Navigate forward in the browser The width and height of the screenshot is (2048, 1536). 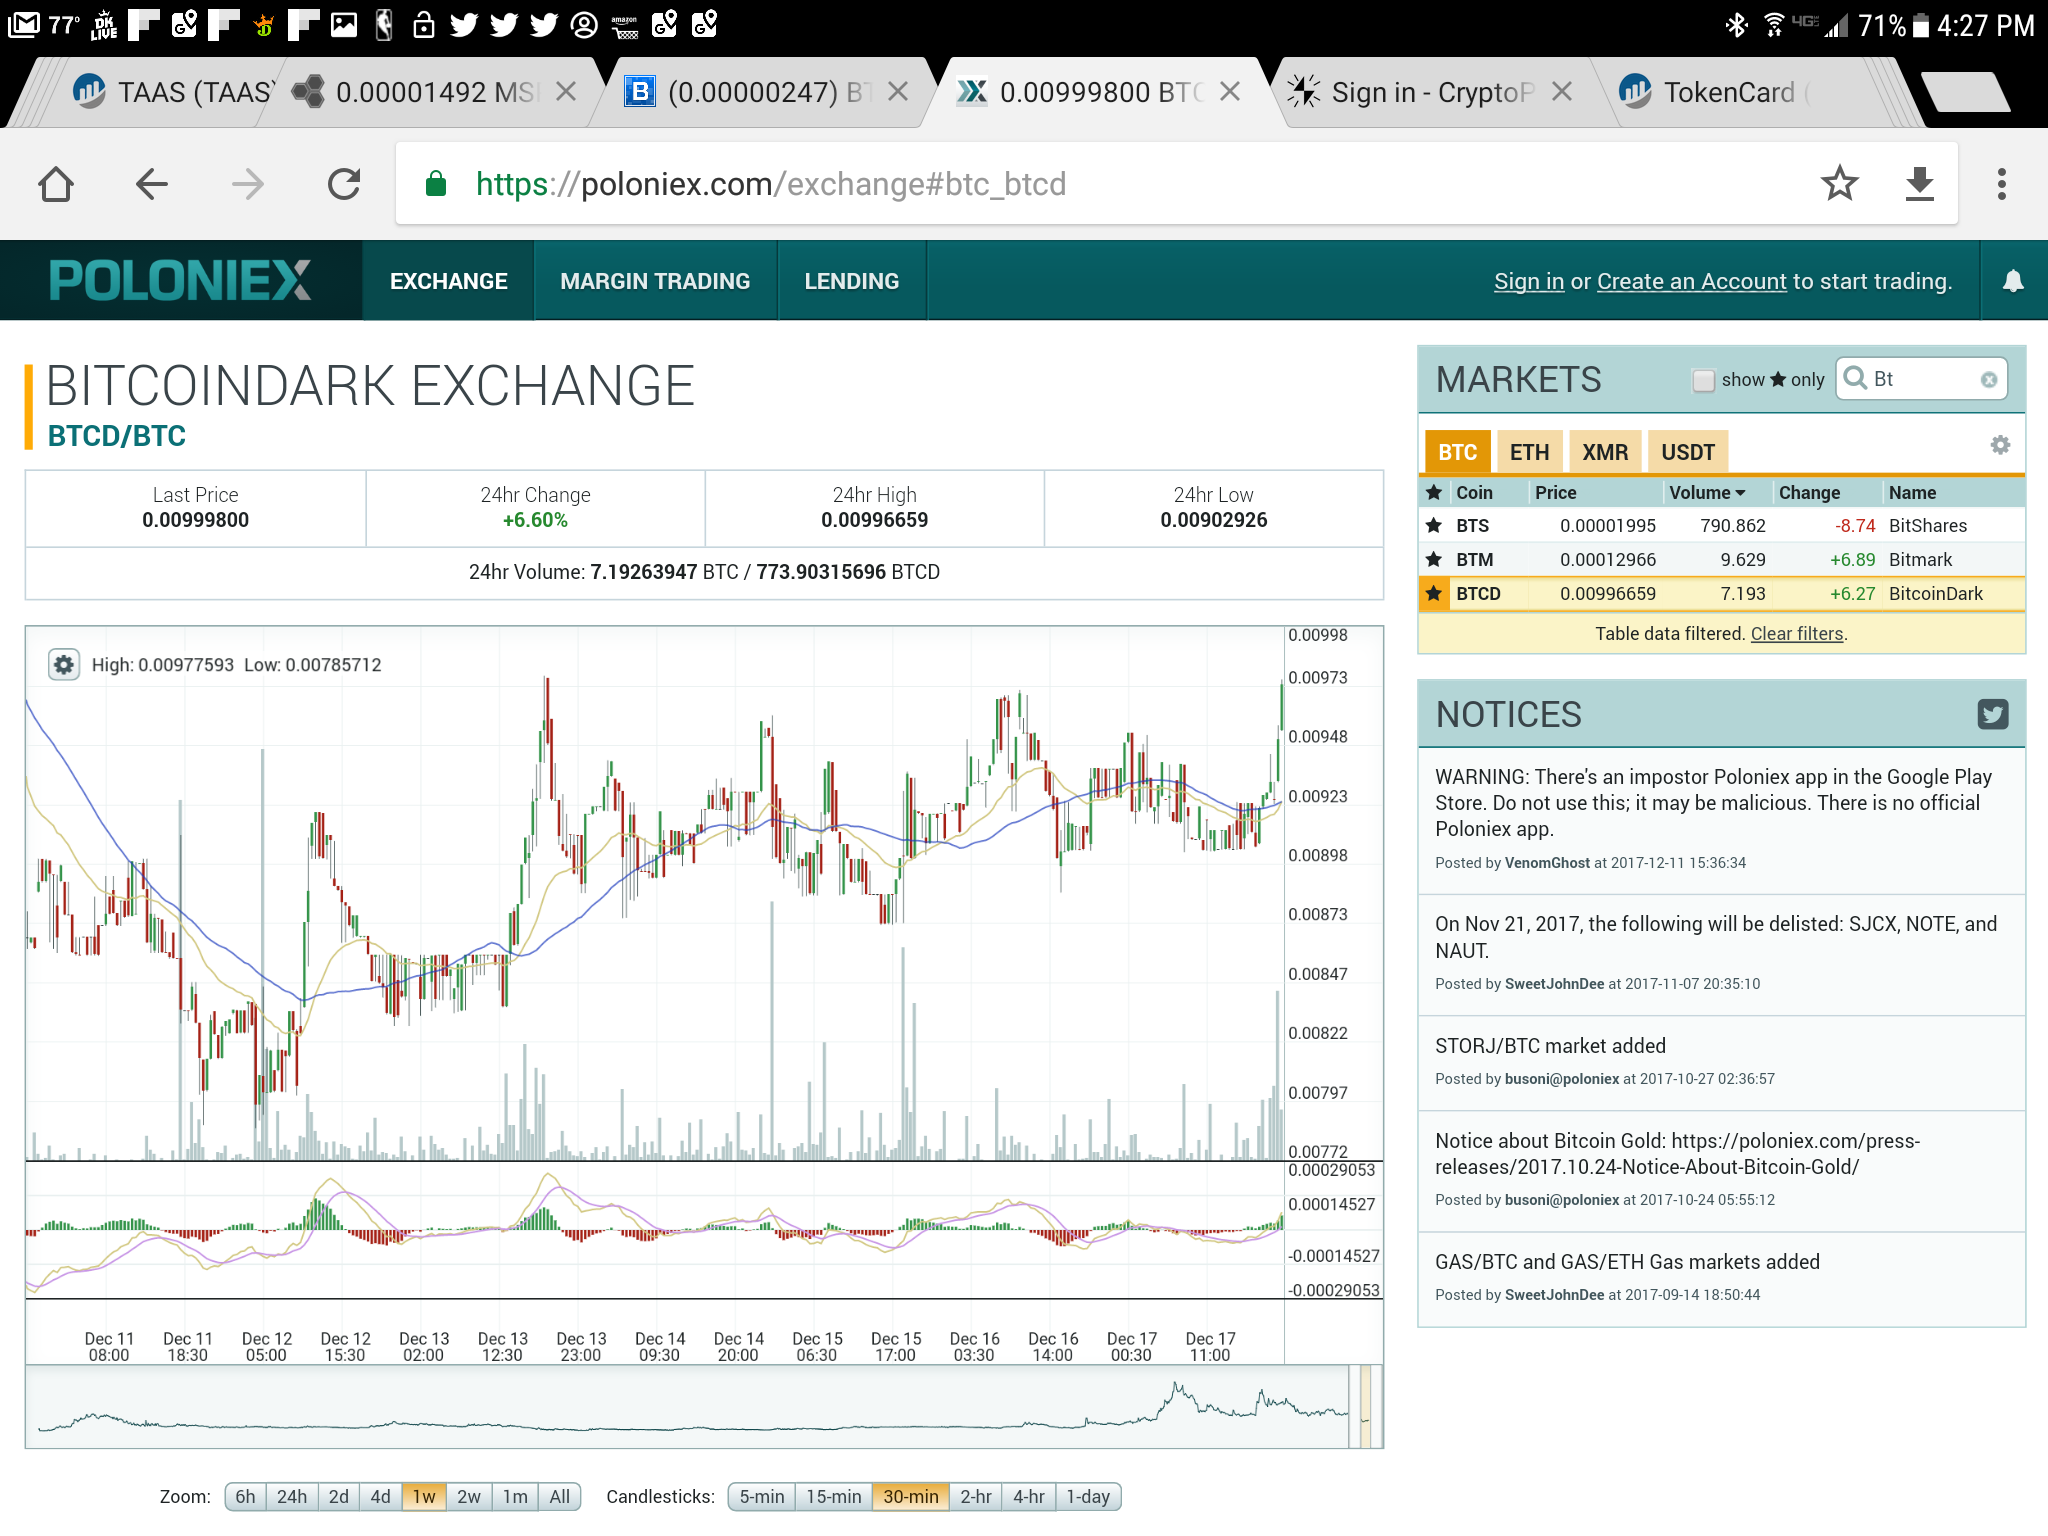pos(247,184)
